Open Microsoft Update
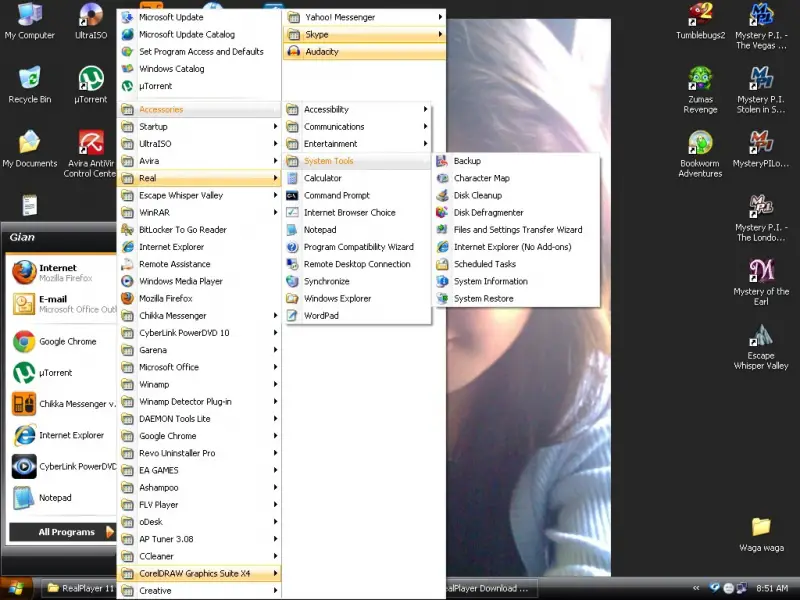Screen dimensions: 800x600 [x=199, y=17]
